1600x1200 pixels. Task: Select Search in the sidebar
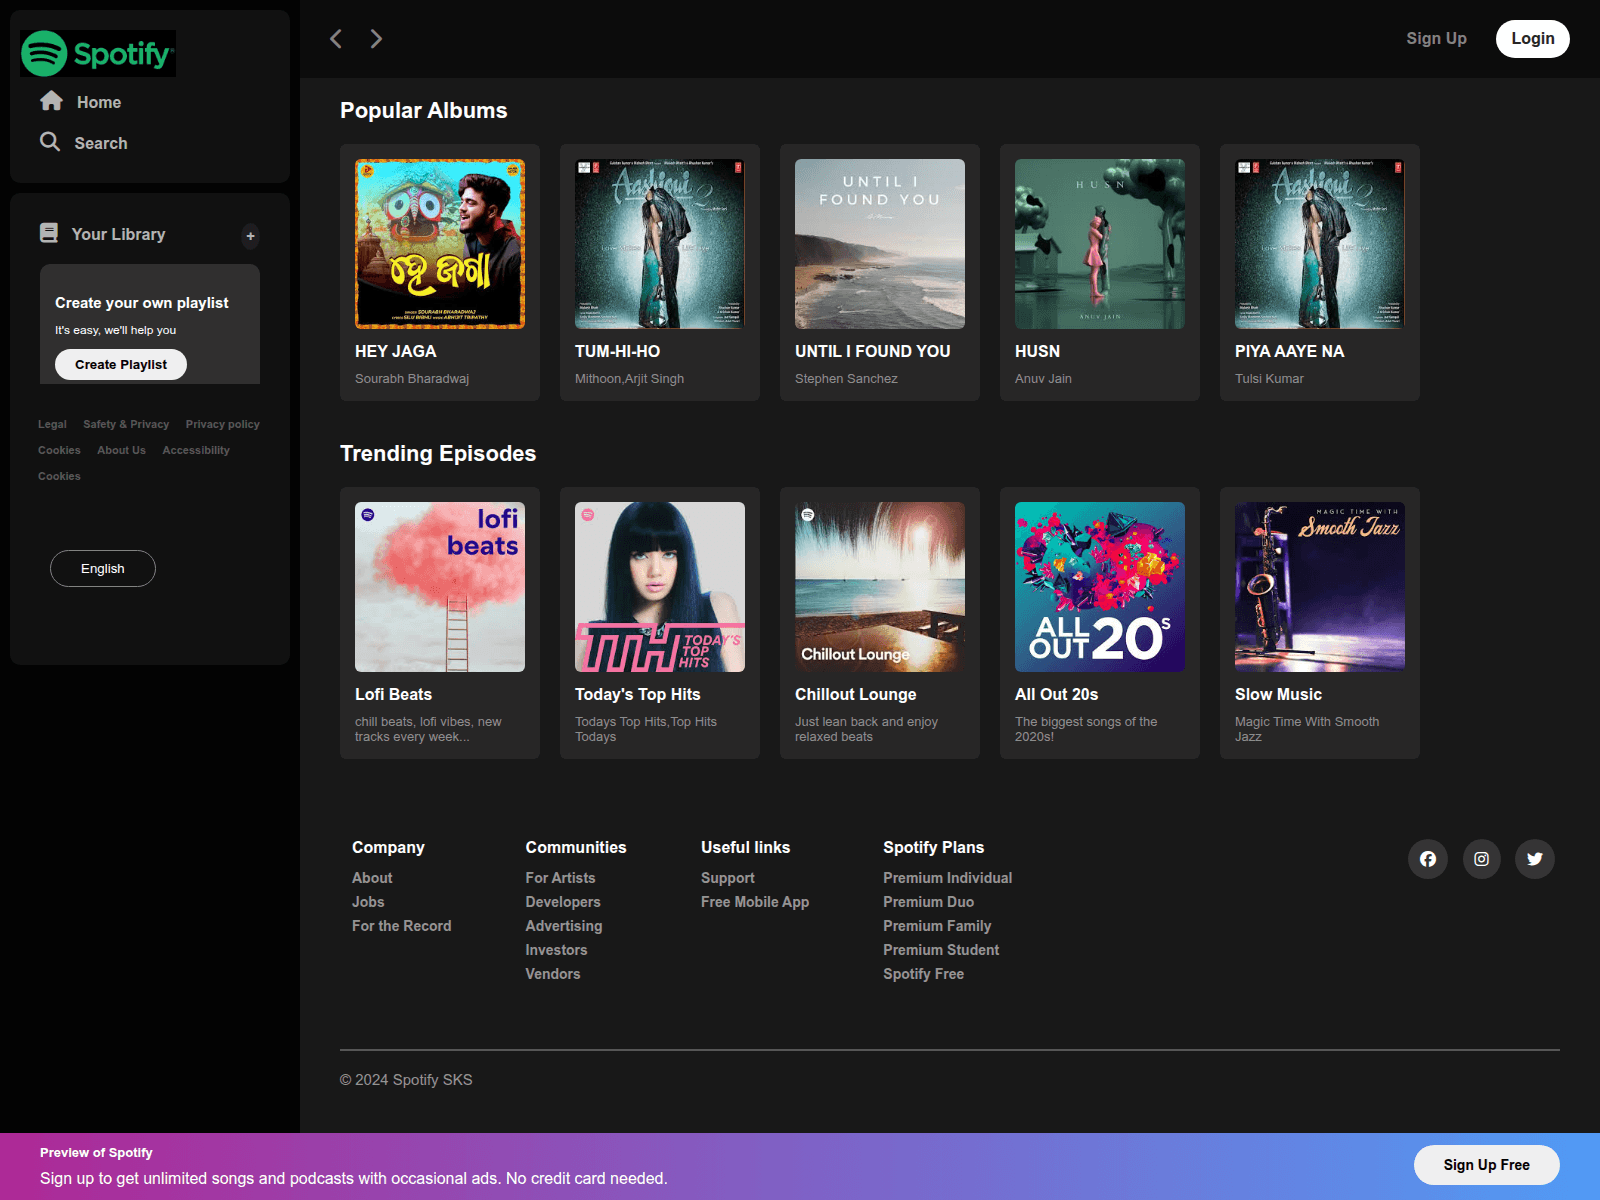click(101, 143)
